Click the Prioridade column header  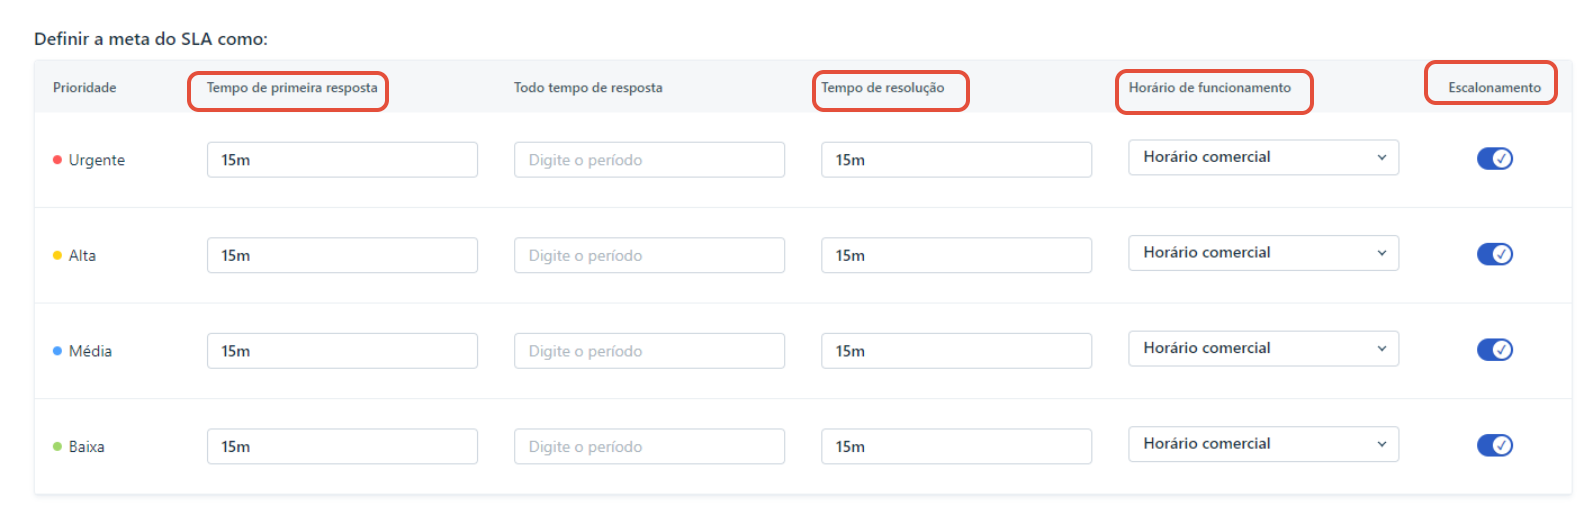[85, 88]
